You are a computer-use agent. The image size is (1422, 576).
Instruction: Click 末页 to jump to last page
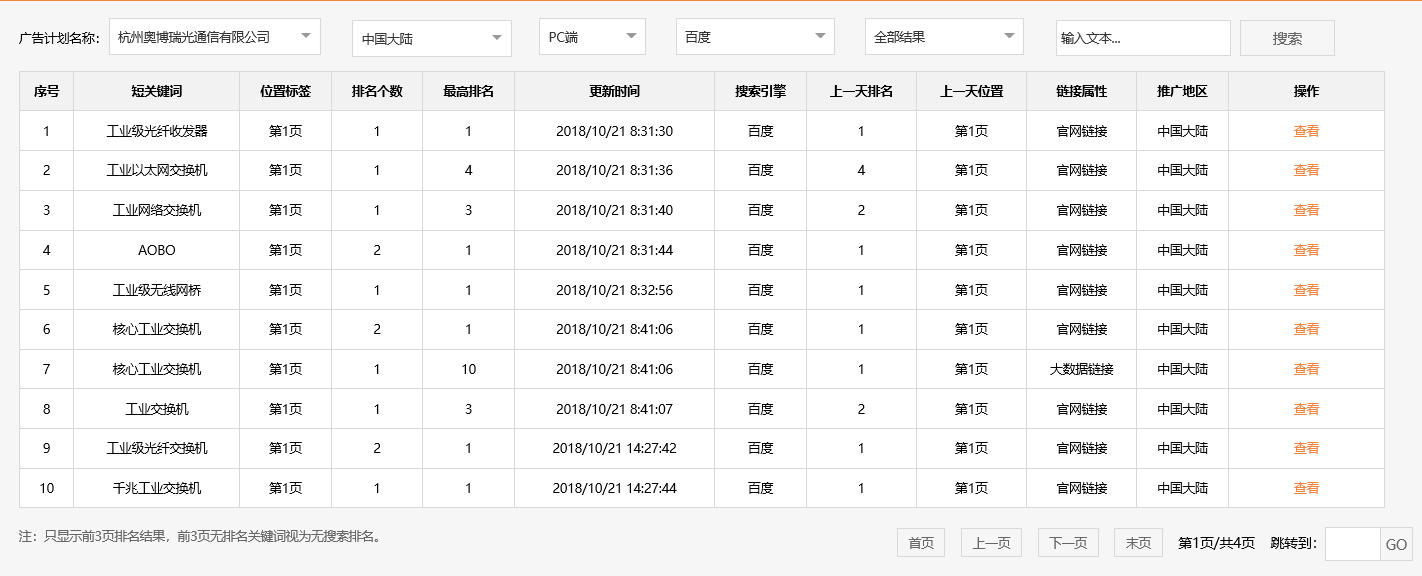[x=1137, y=542]
